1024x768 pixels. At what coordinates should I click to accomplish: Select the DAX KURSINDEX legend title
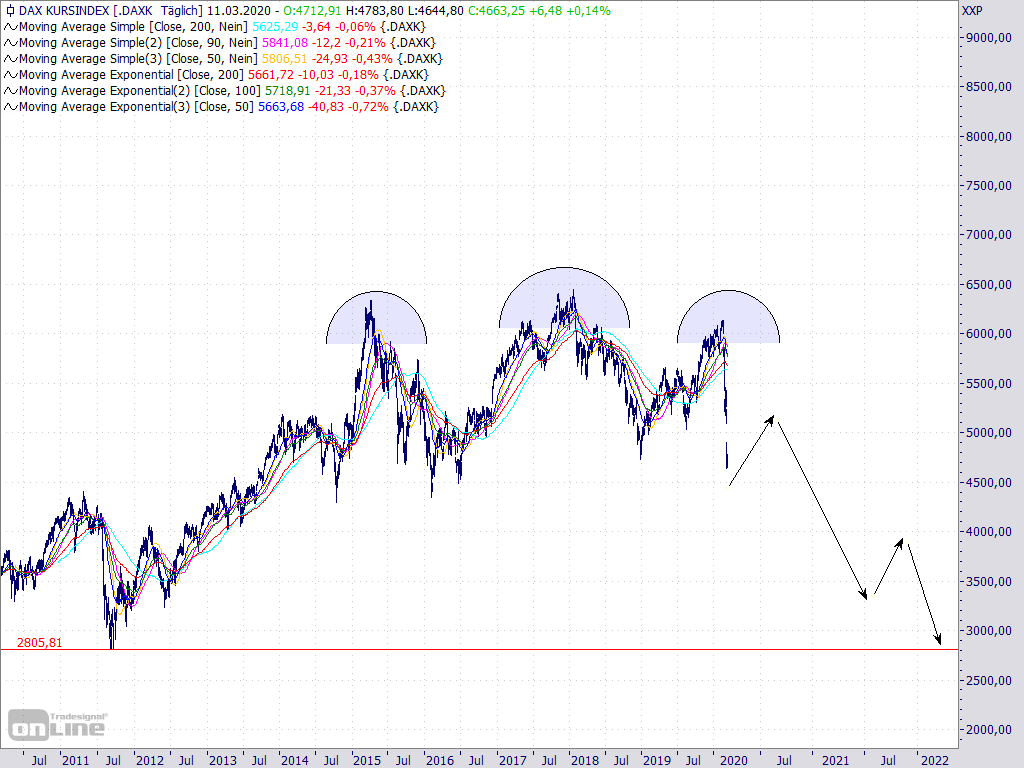pos(65,11)
